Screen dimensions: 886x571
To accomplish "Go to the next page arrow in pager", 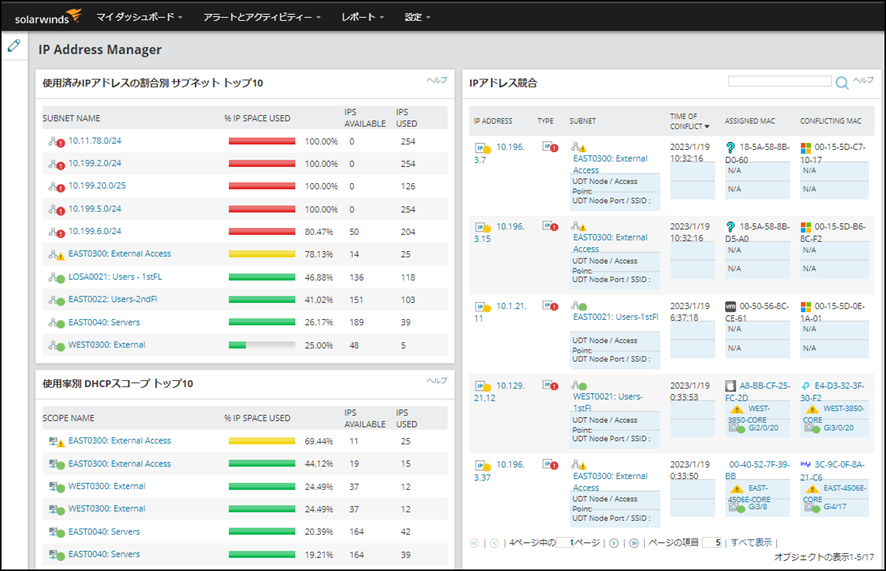I will (614, 543).
